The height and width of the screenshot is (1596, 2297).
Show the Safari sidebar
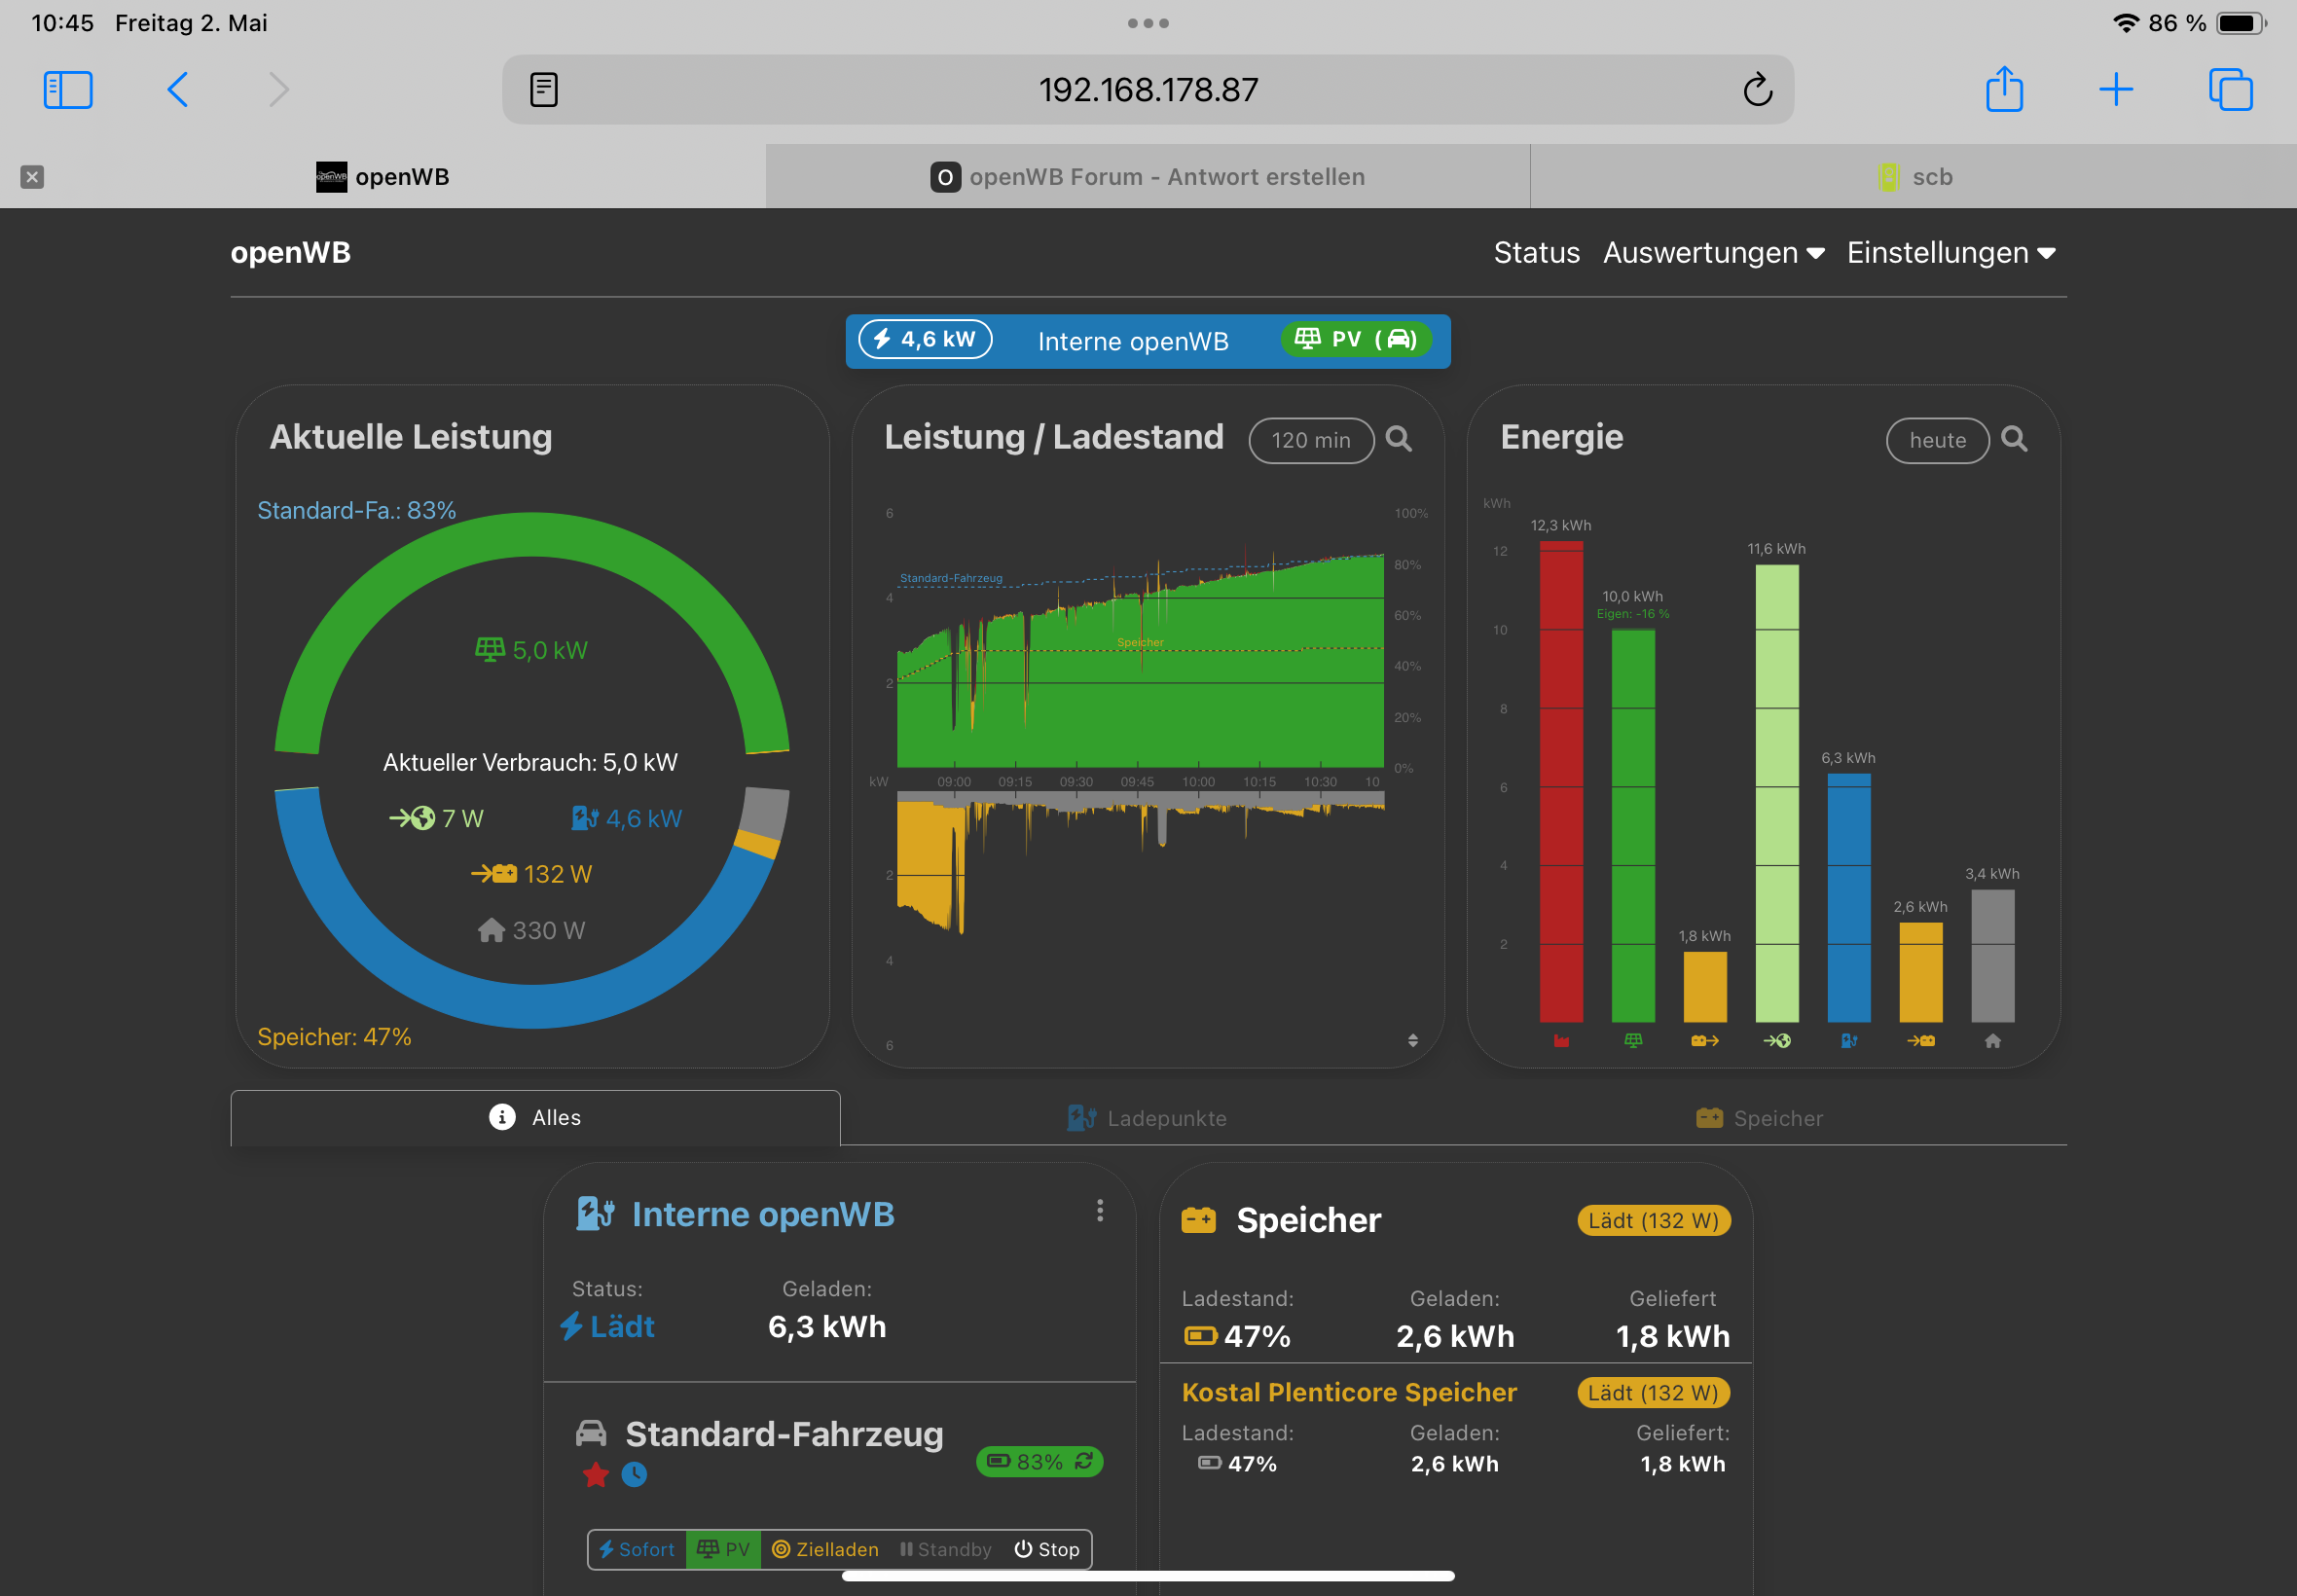click(x=68, y=90)
